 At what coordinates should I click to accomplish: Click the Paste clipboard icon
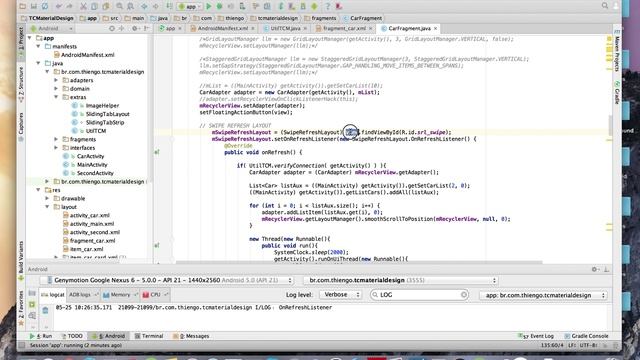[106, 6]
